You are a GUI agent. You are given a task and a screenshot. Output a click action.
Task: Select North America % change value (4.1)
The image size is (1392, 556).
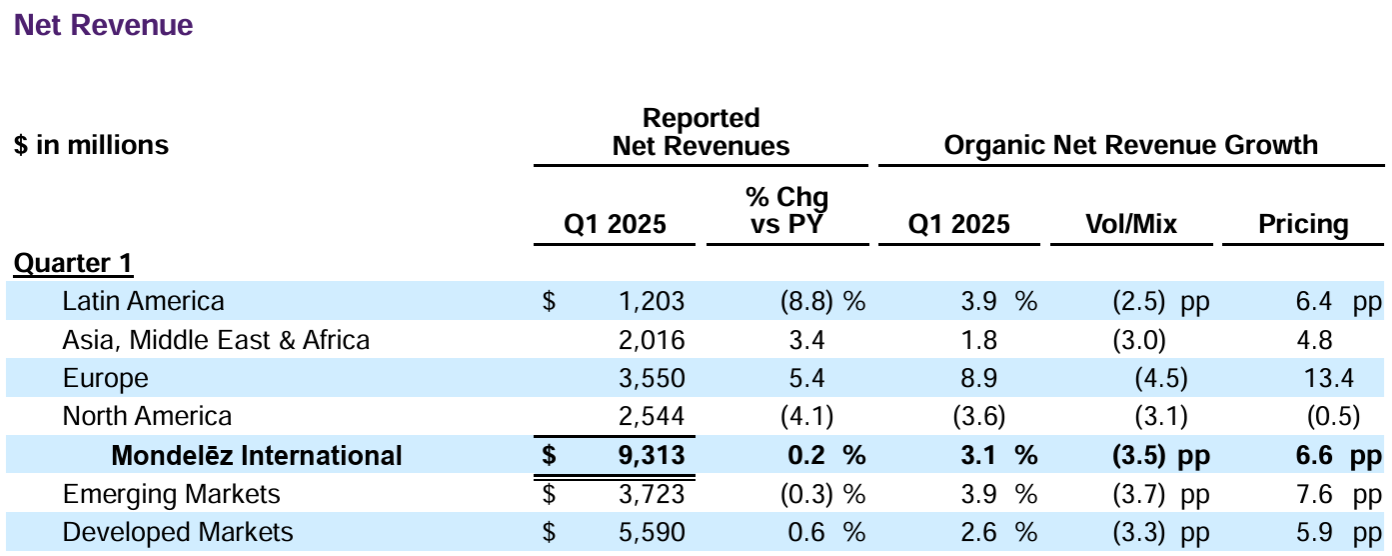pyautogui.click(x=806, y=416)
